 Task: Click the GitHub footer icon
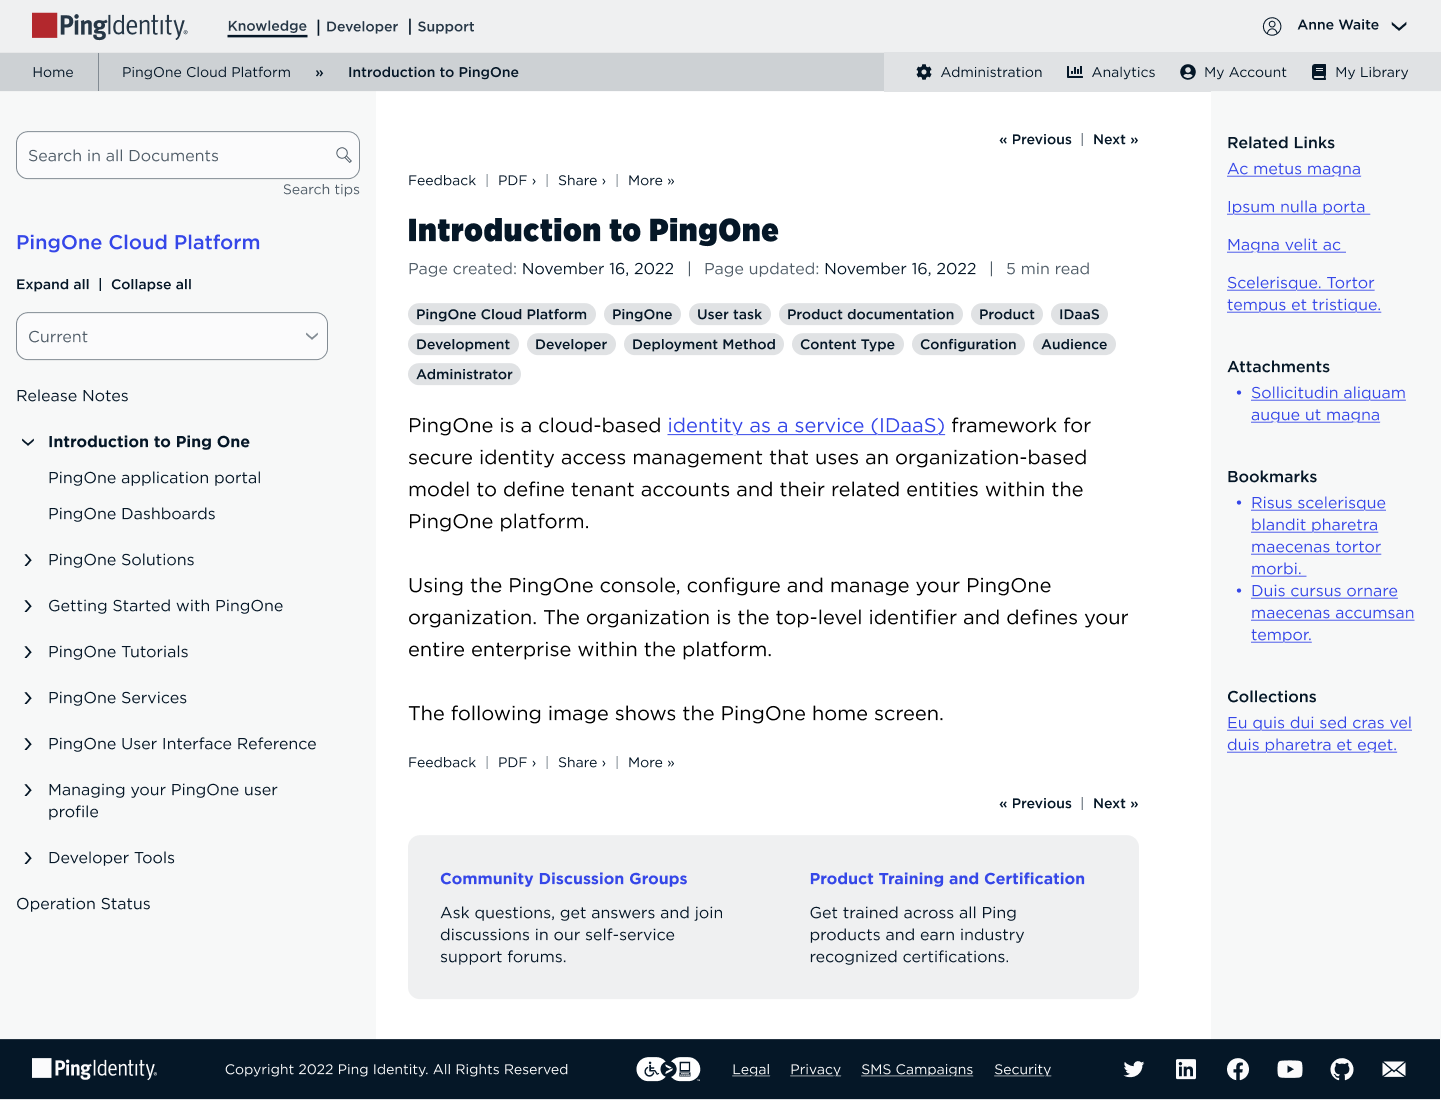tap(1341, 1069)
